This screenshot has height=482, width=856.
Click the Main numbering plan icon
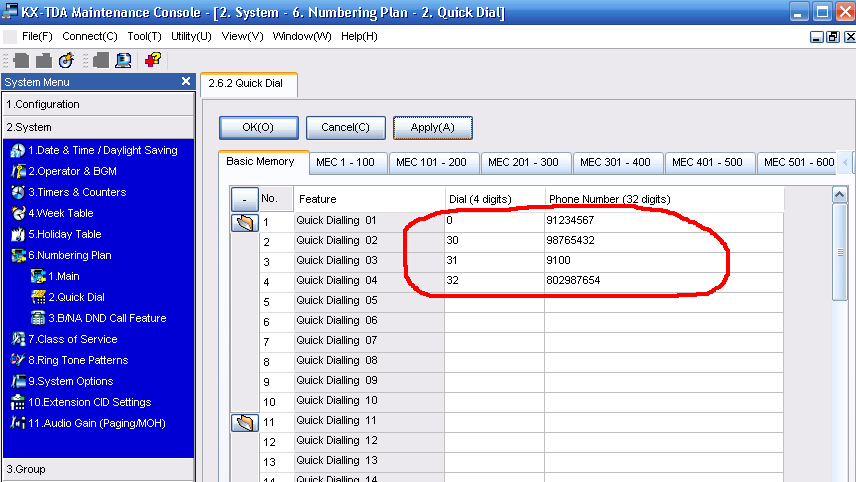tap(38, 276)
